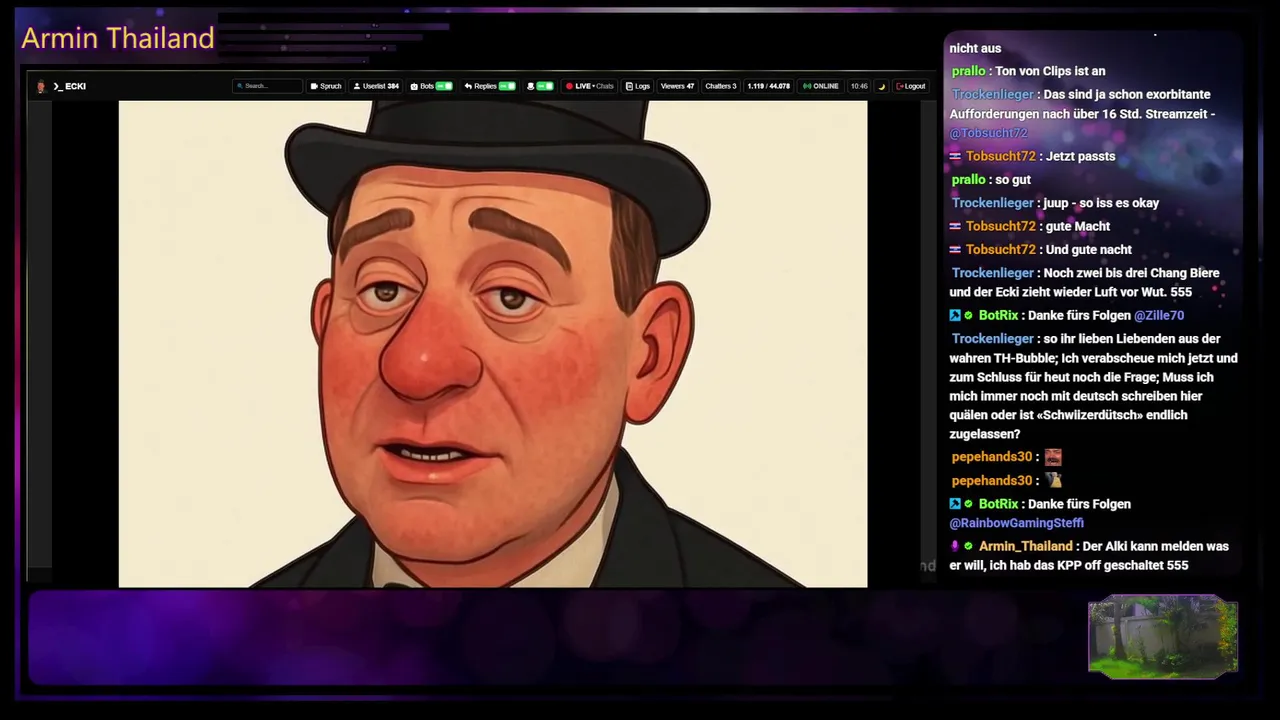Click the ONLINE status indicator
Screen dimensions: 1280x720
pos(821,86)
